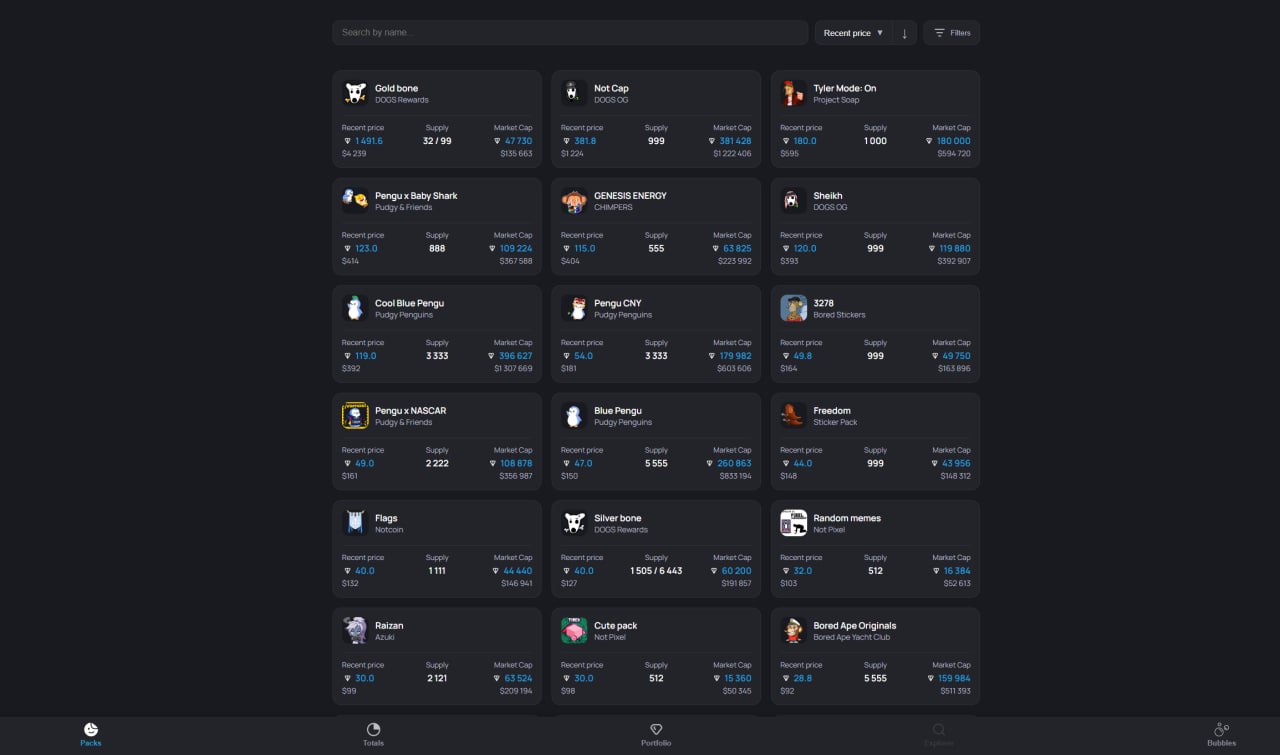Select the Flags Notcoin pack icon
1280x755 pixels.
coord(355,523)
